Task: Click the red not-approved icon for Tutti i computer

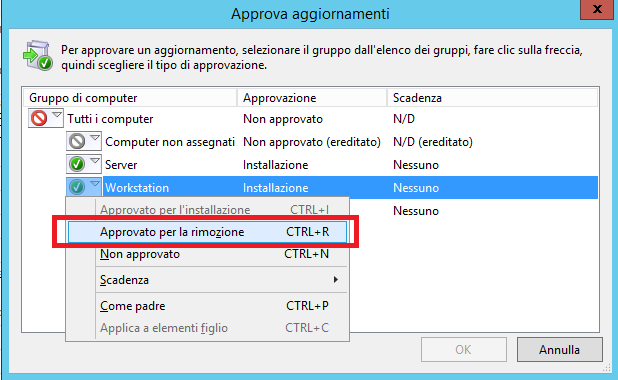Action: coord(39,118)
